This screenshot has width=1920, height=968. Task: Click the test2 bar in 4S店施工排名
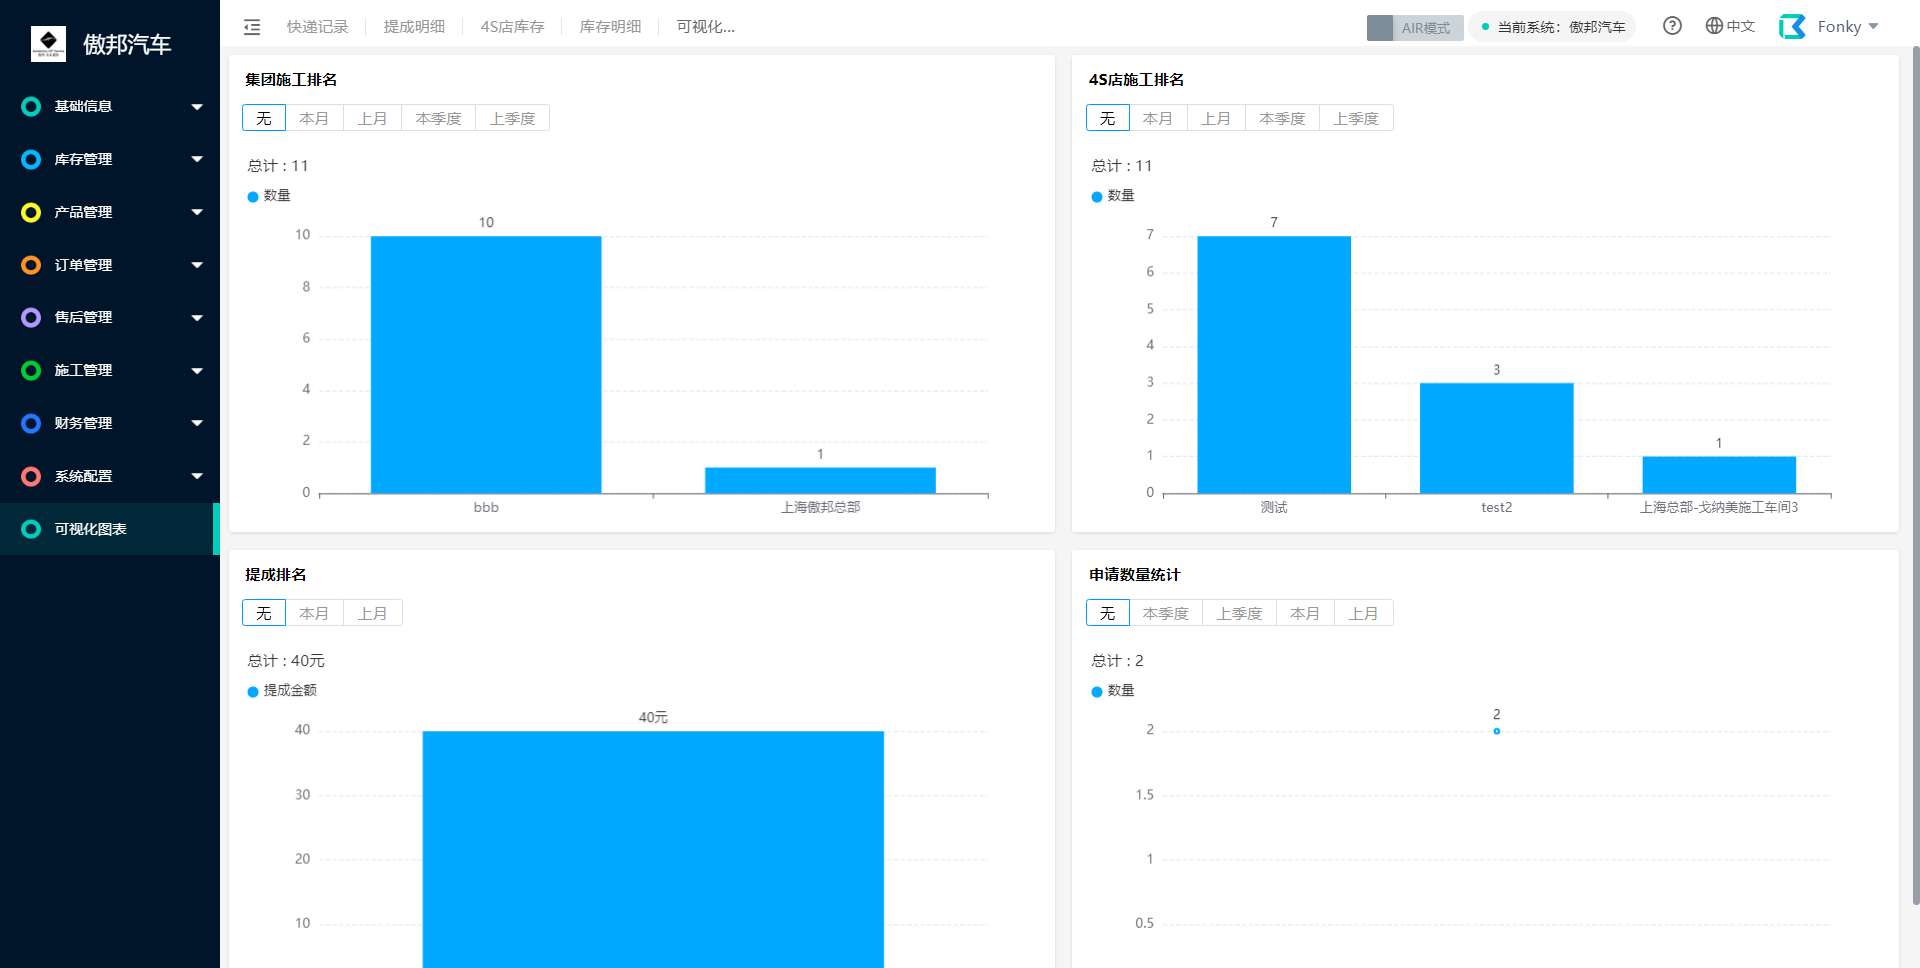tap(1497, 438)
